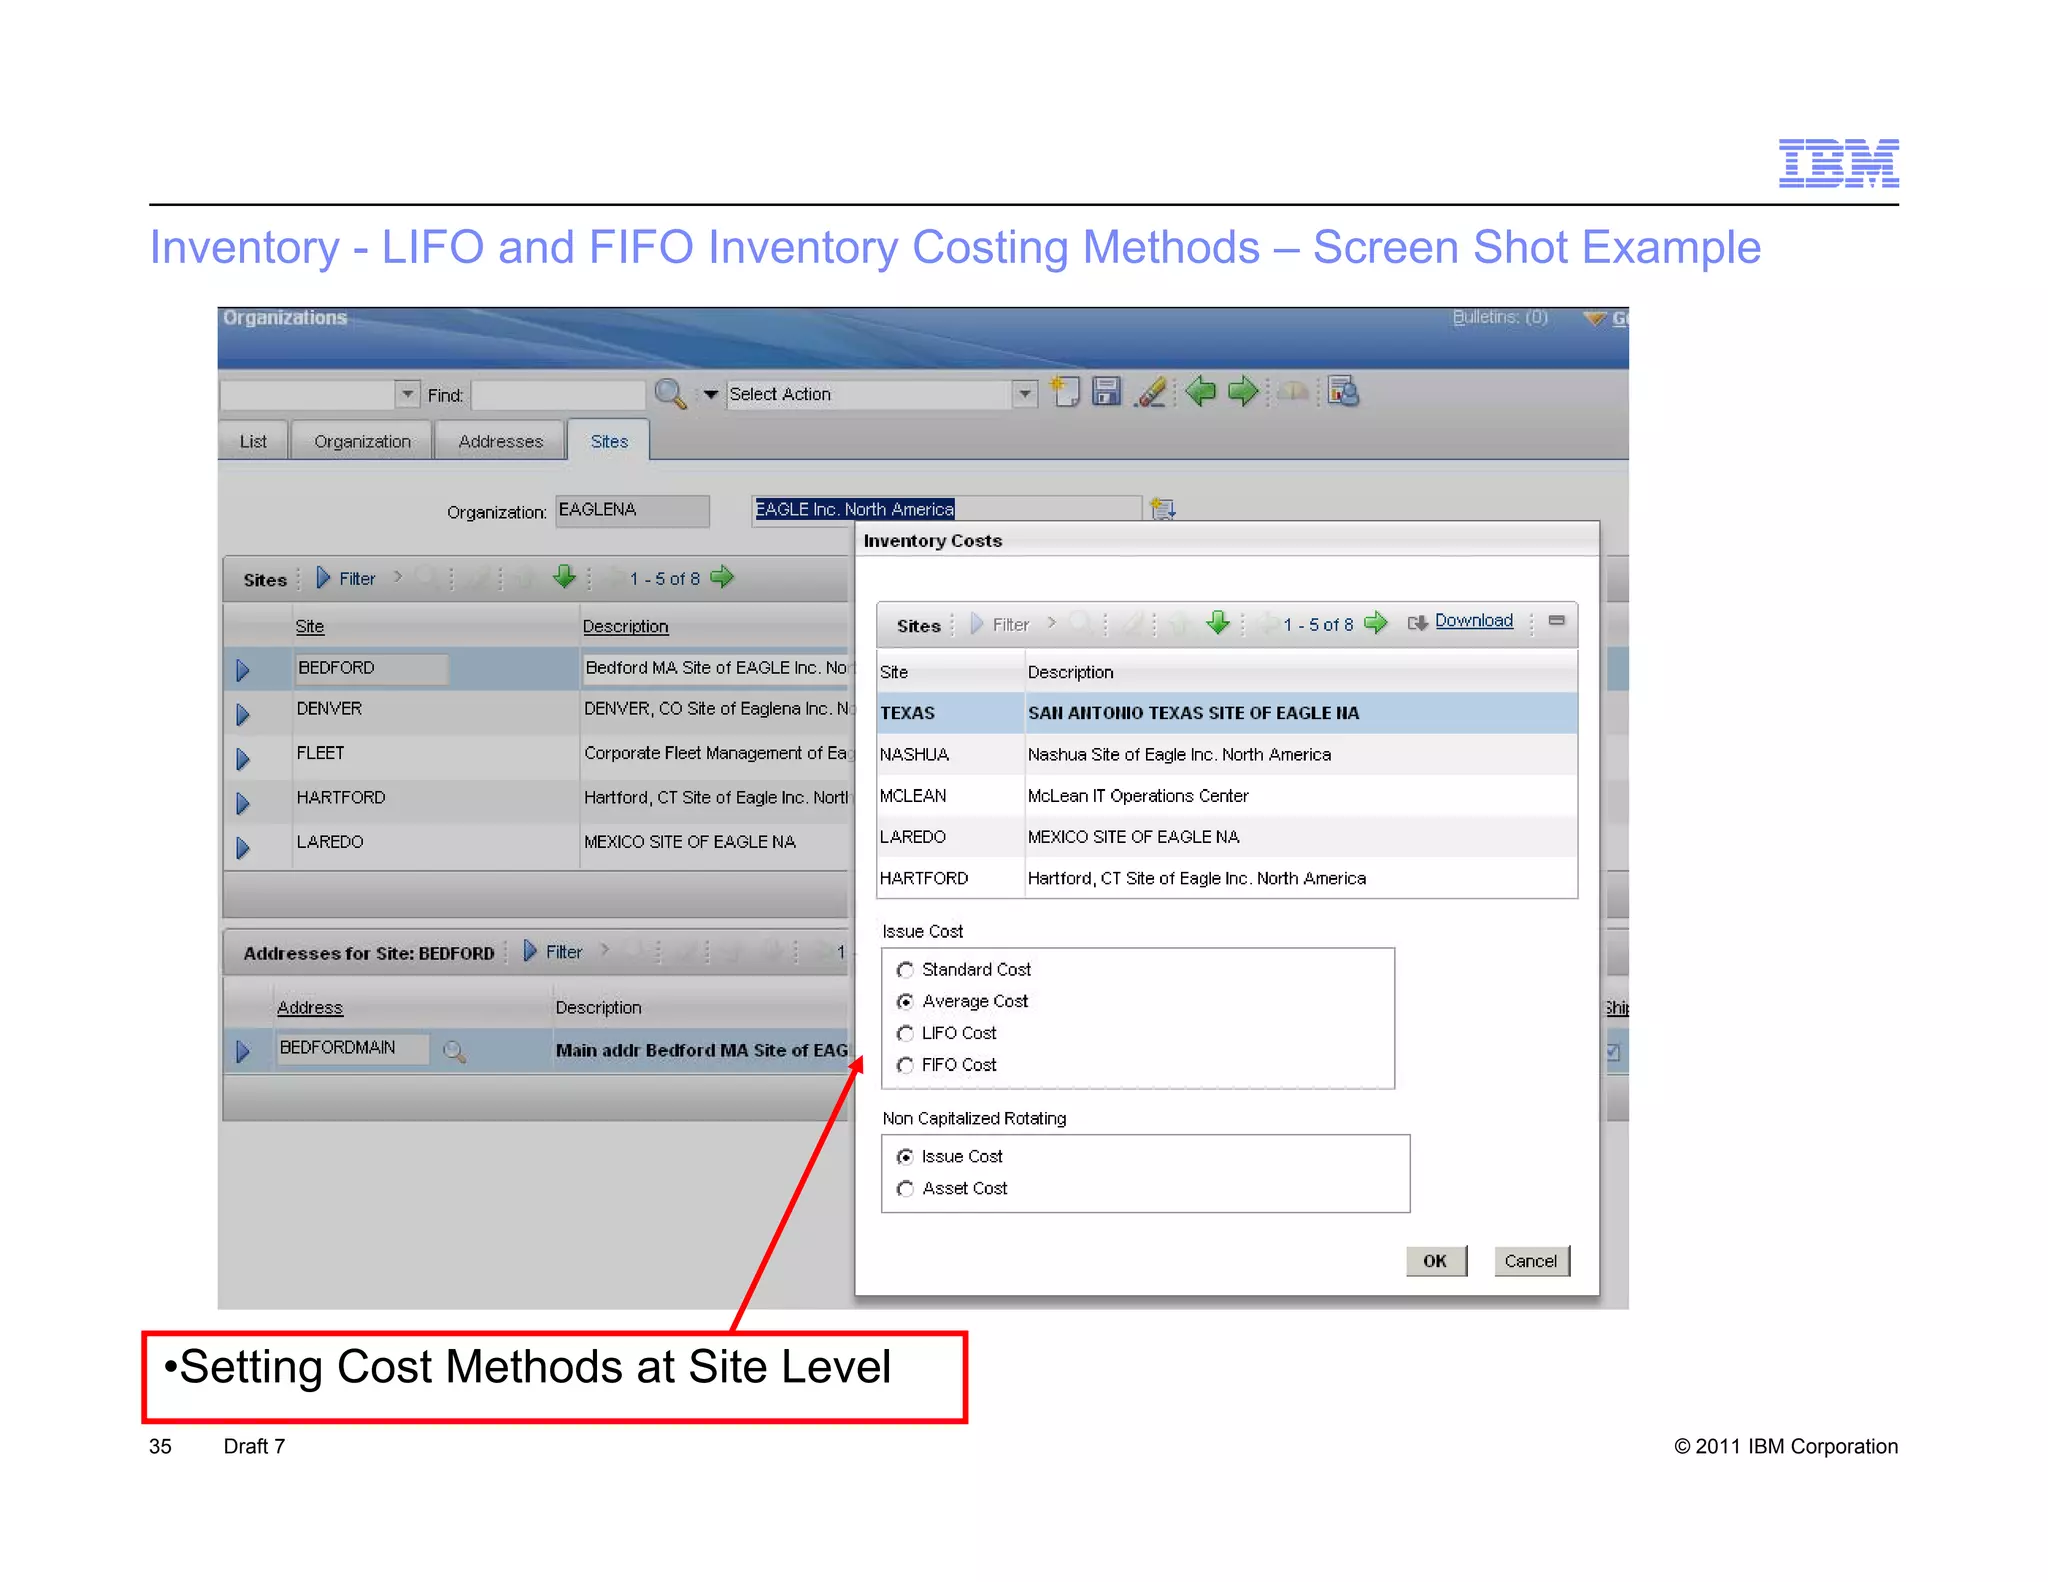Viewport: 2048px width, 1582px height.
Task: Go to next page in background Sites table
Action: point(722,577)
